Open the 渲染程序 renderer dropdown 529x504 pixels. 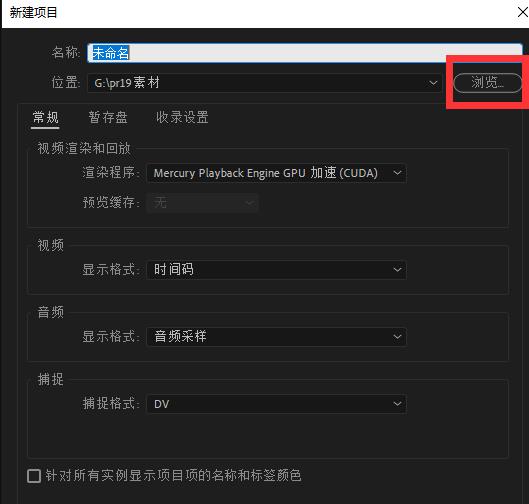click(277, 173)
